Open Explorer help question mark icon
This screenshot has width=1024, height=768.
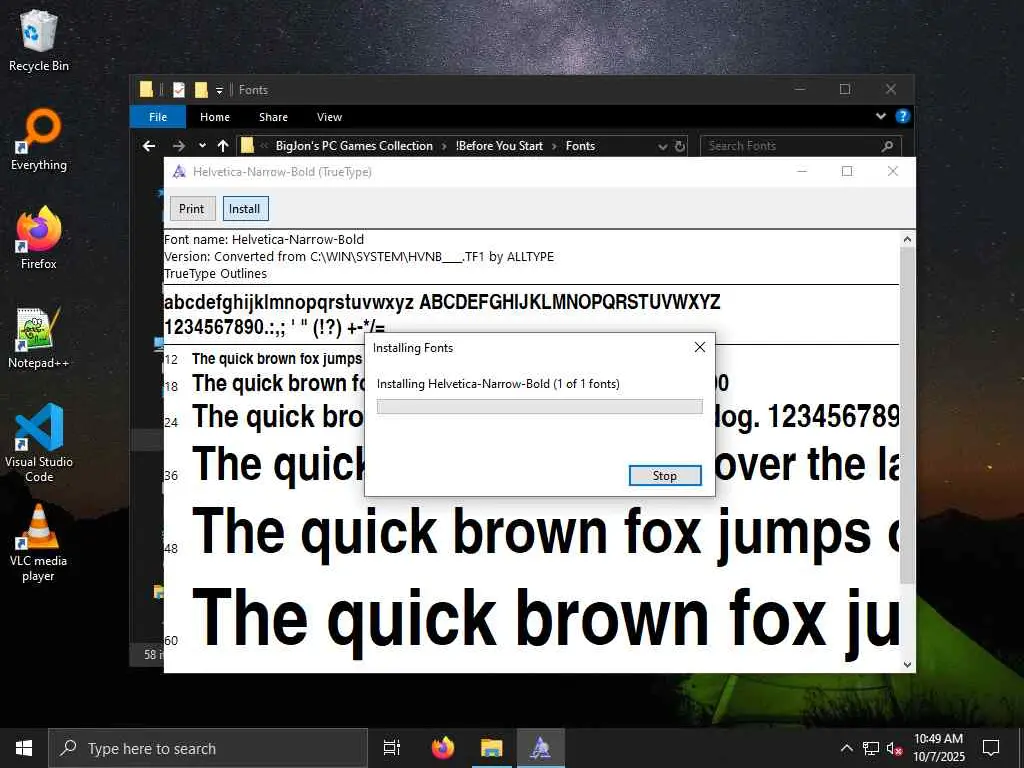(903, 116)
